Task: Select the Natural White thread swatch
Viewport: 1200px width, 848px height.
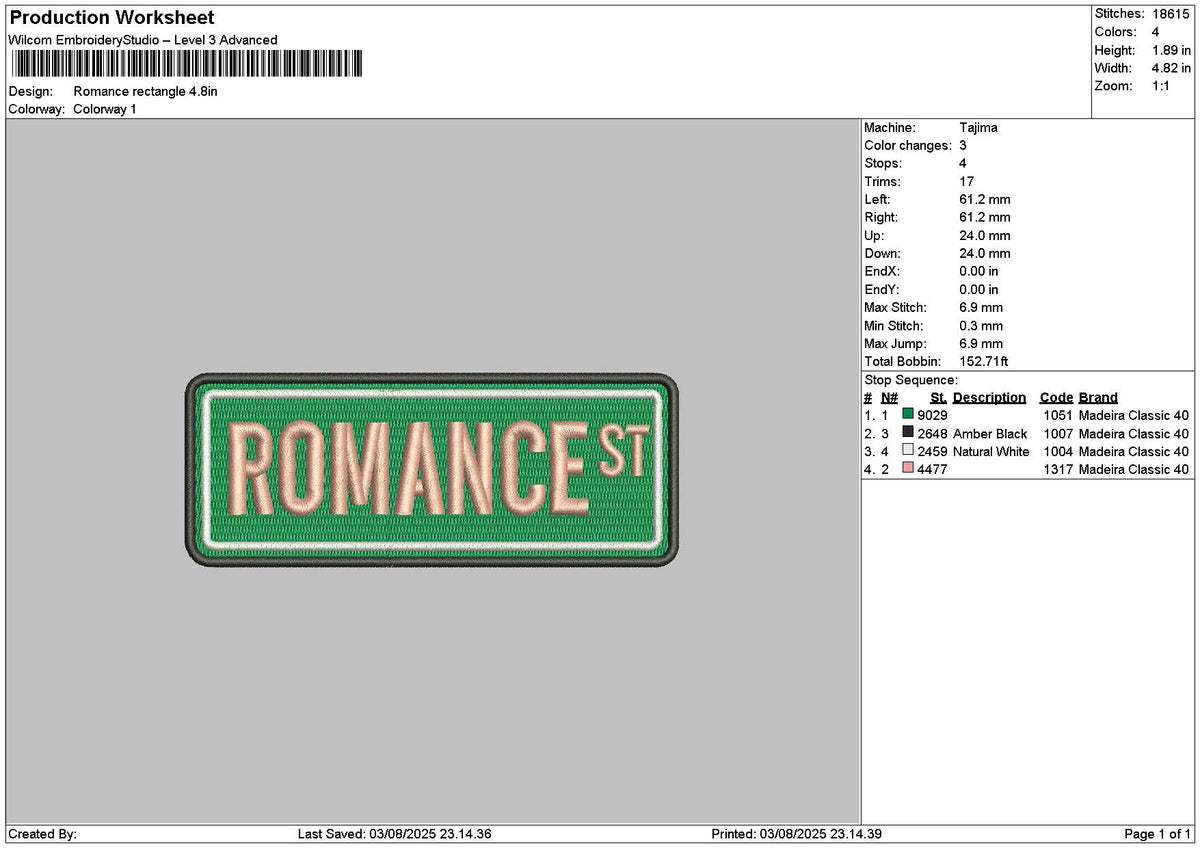Action: (x=908, y=450)
